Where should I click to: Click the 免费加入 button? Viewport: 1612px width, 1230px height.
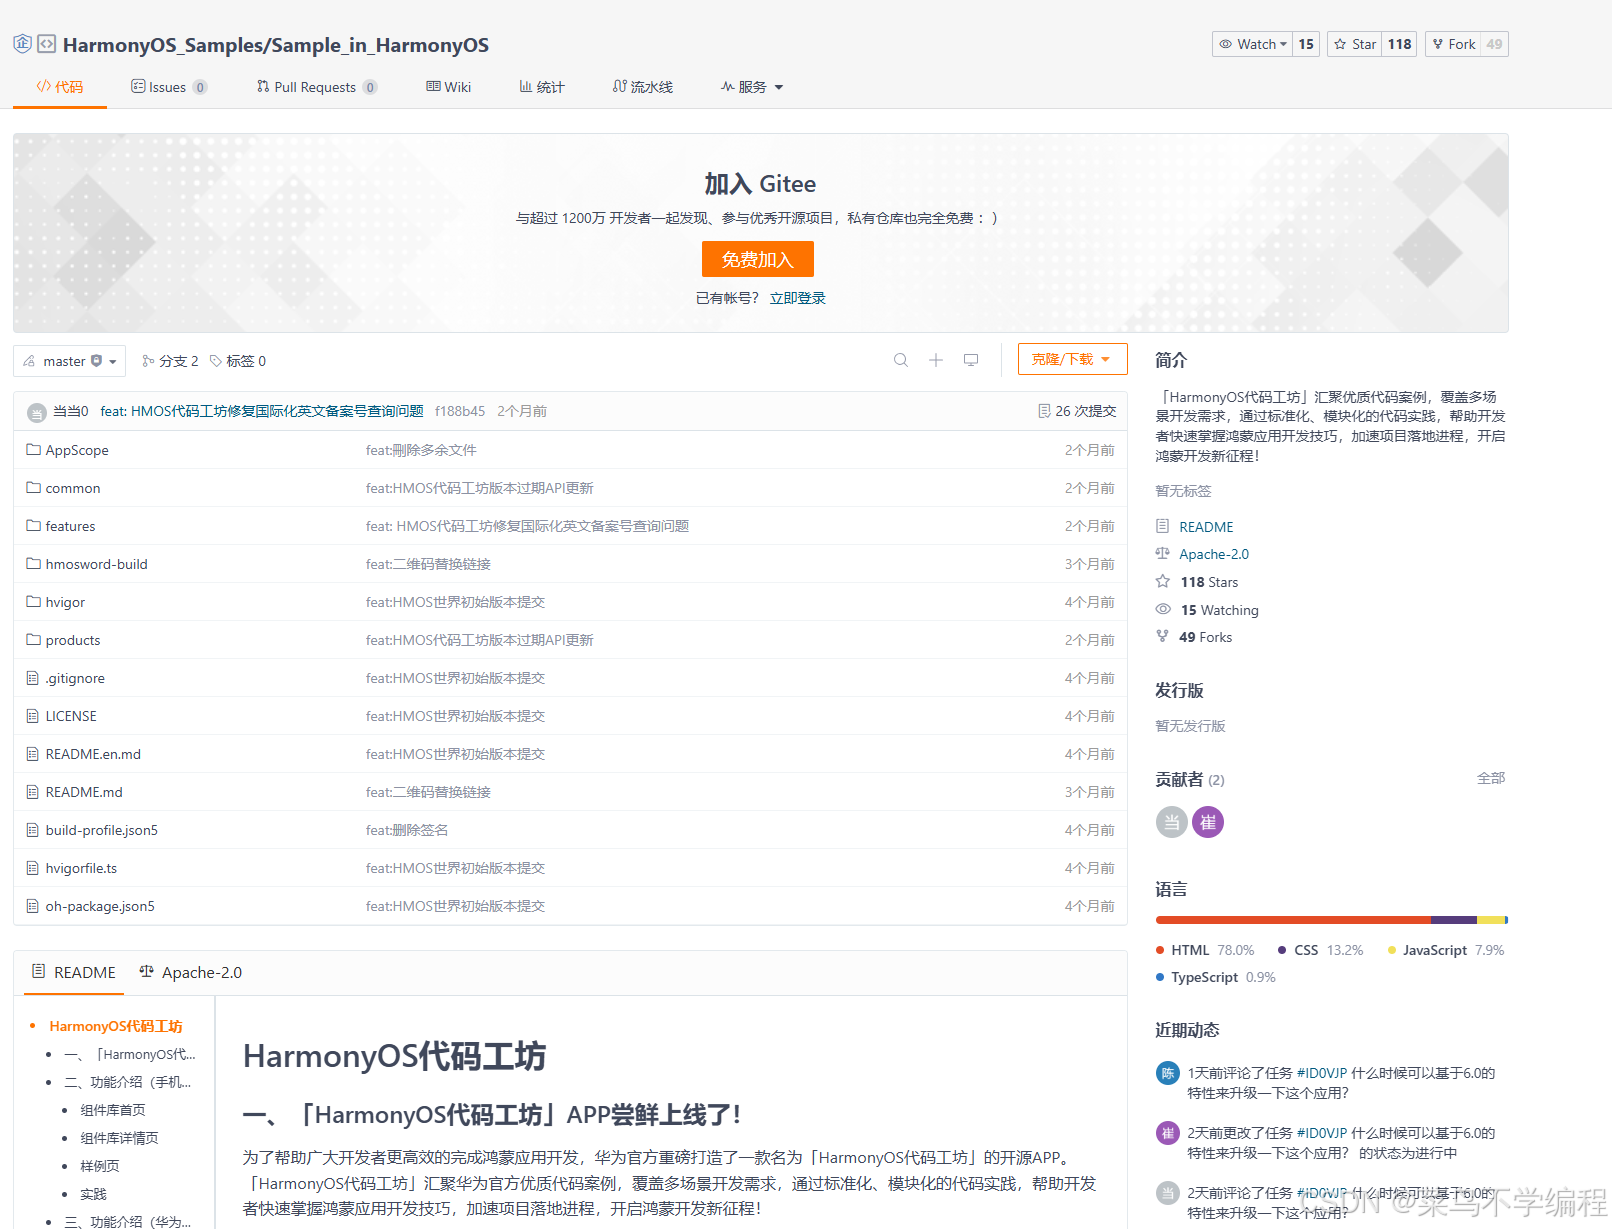(x=758, y=259)
